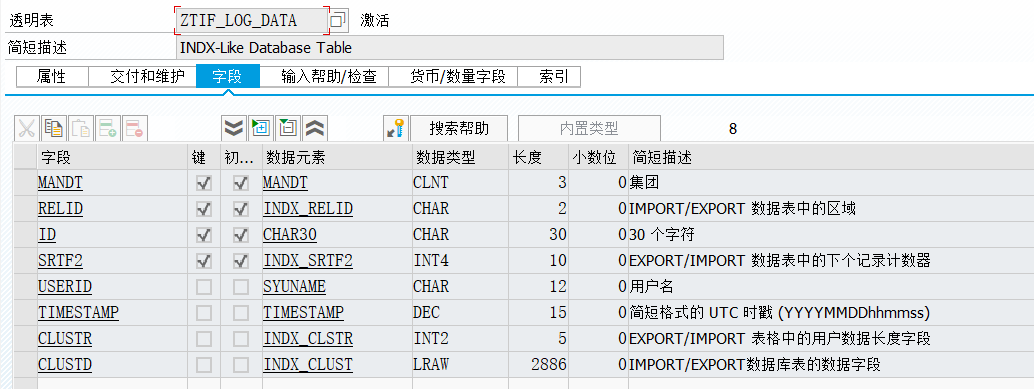1034x389 pixels.
Task: Click the 数据类型 column header
Action: click(459, 158)
